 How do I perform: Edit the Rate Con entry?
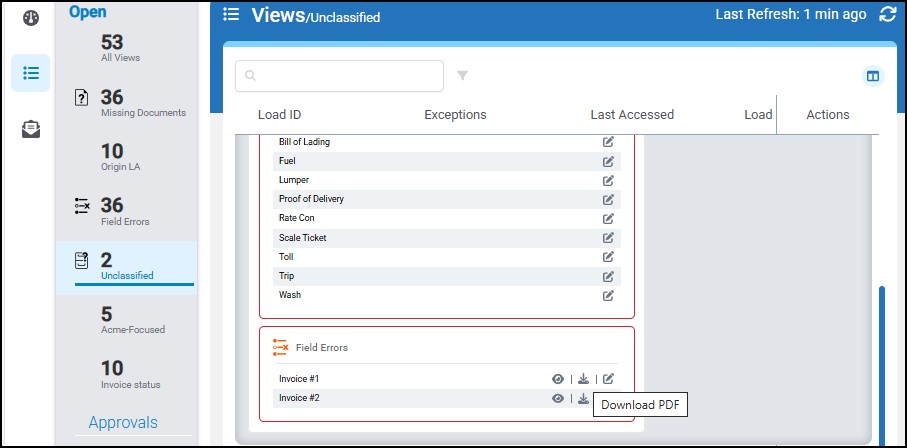coord(608,218)
